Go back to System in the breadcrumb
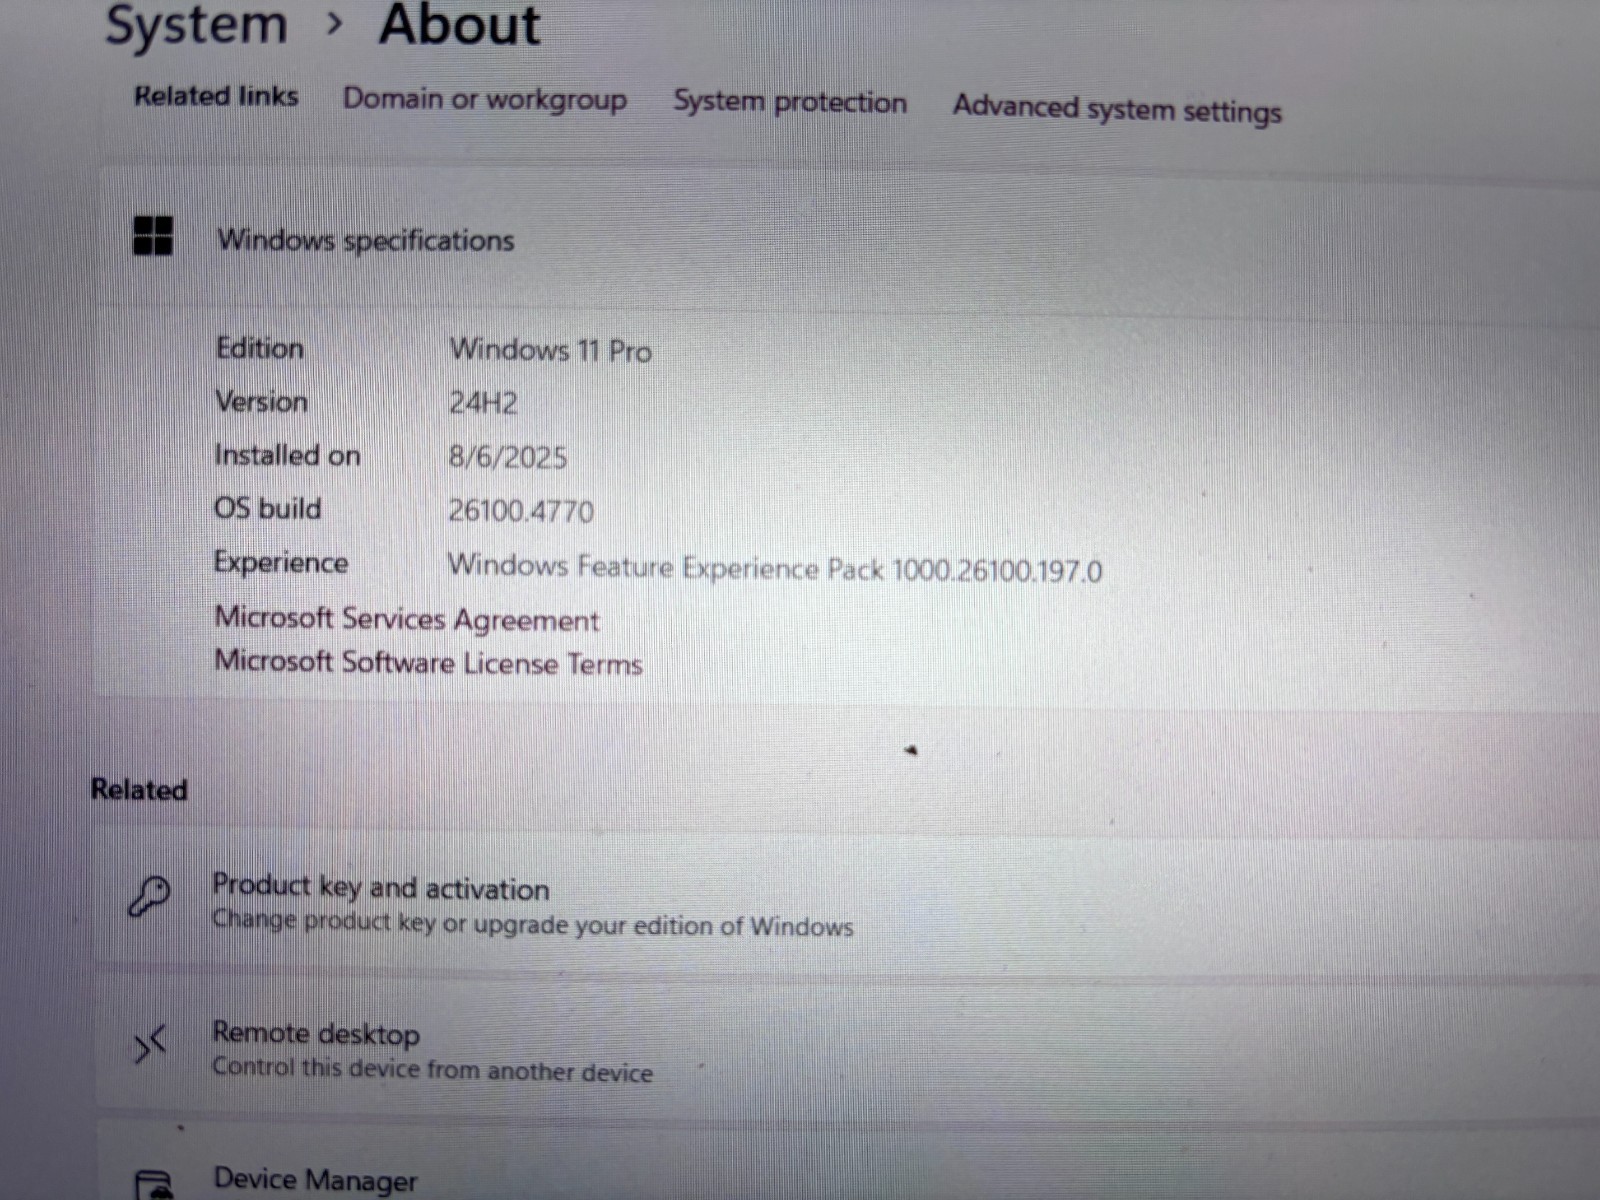The image size is (1600, 1200). pos(196,24)
